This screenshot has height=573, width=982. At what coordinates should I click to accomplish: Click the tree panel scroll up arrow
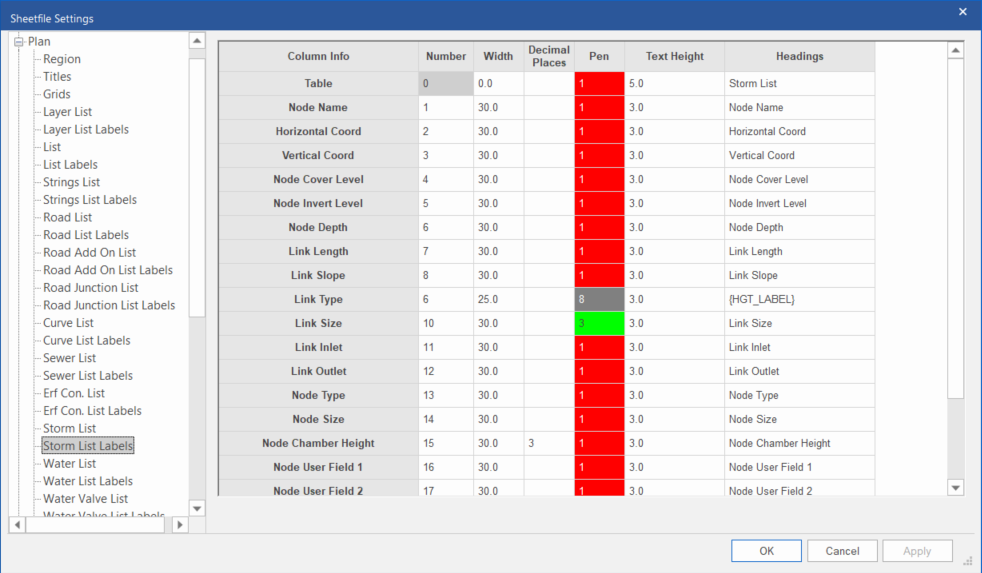pos(197,41)
